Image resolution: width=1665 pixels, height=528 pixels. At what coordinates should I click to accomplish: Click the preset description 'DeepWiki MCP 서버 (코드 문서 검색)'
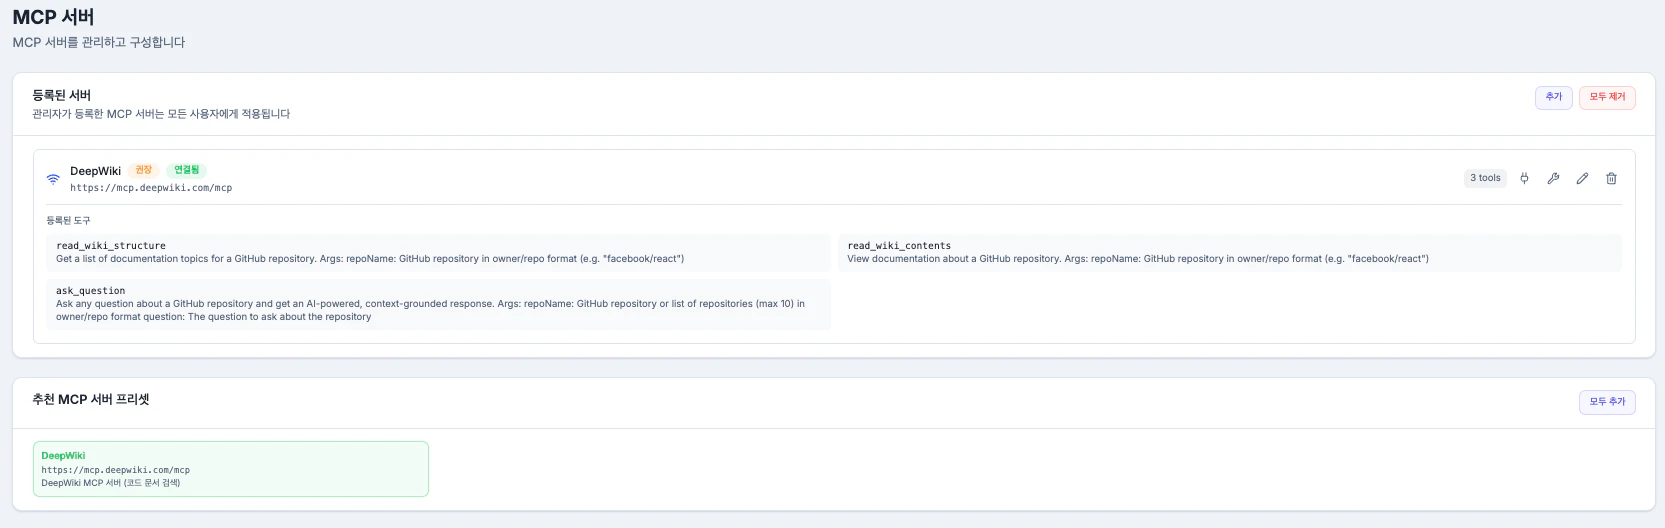click(x=111, y=483)
